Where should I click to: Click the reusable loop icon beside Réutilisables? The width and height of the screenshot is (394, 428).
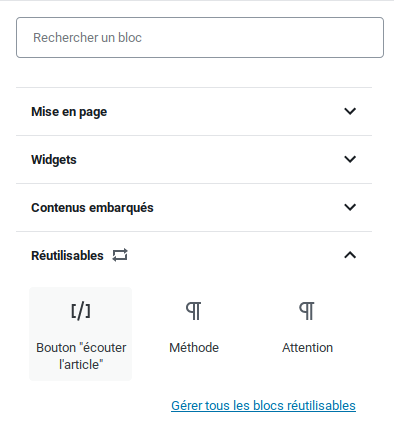[x=120, y=255]
